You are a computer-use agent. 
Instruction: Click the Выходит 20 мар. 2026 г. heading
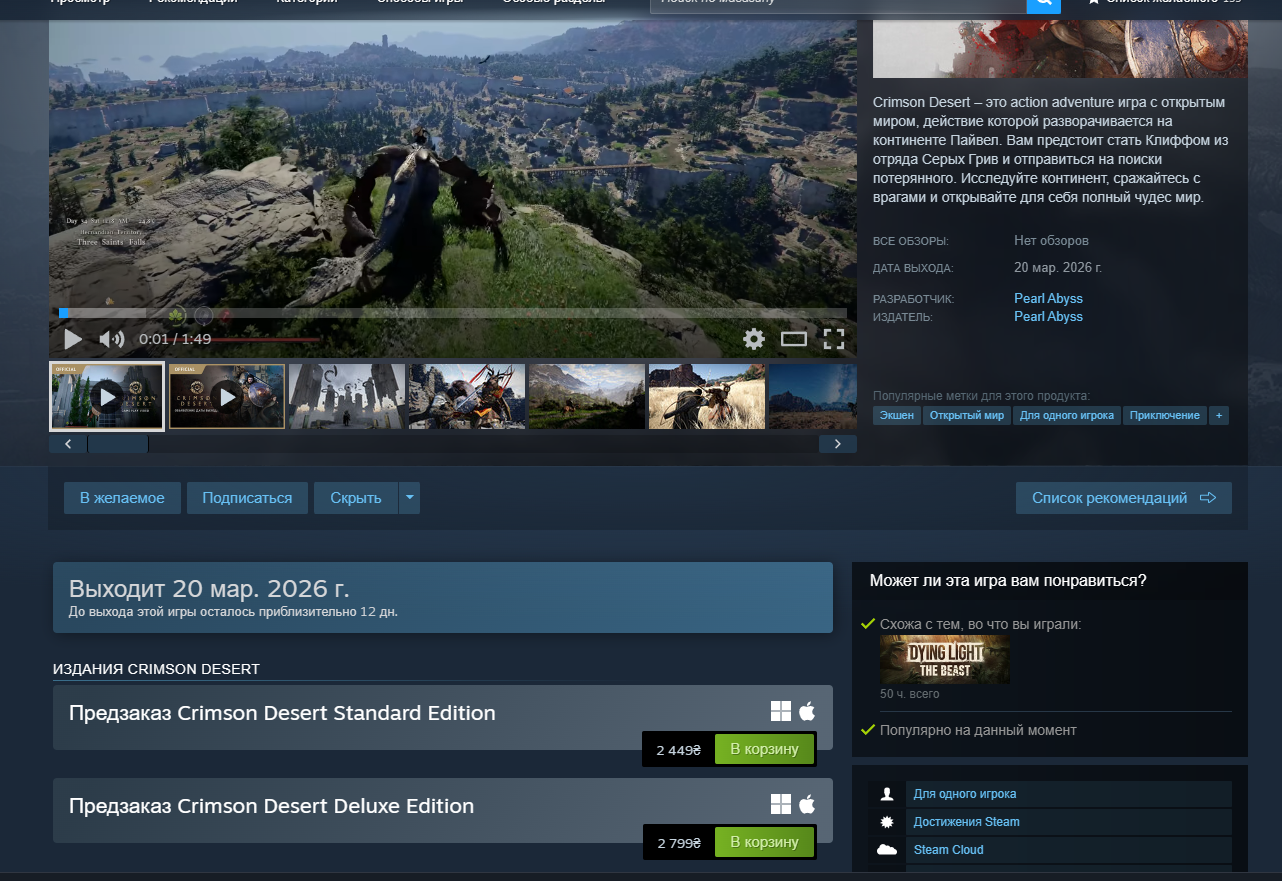click(x=209, y=588)
